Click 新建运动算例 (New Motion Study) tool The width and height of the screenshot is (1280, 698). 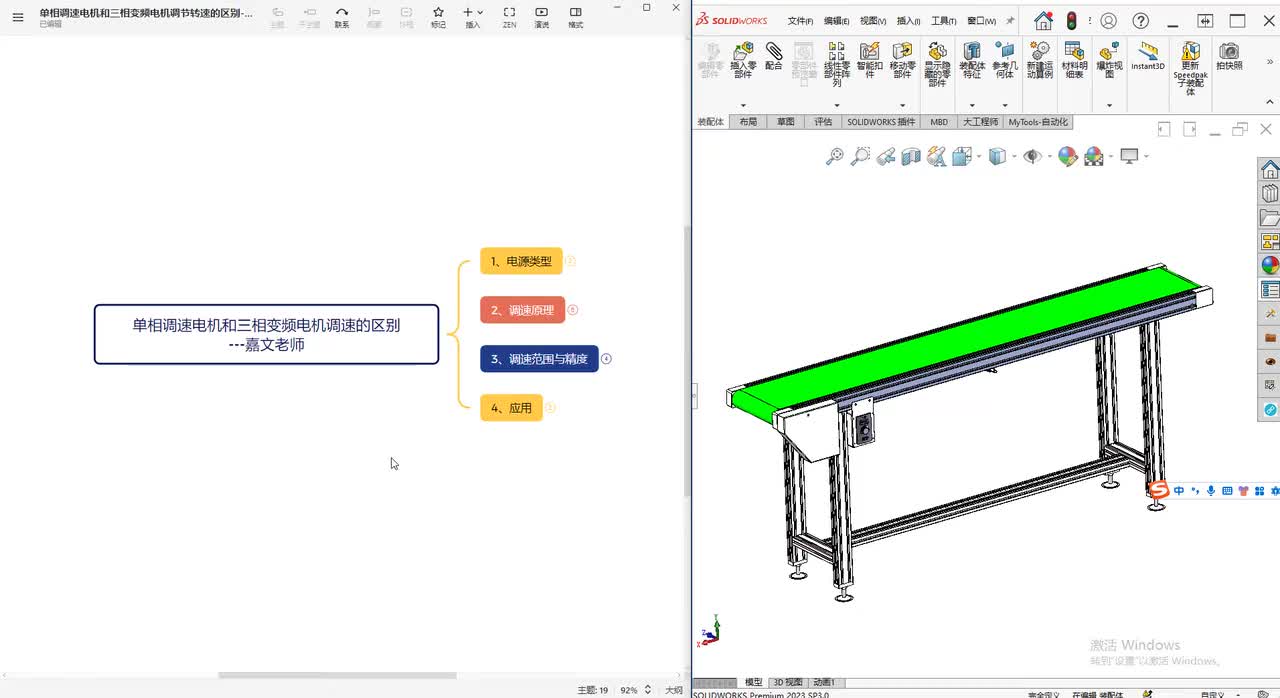pos(1040,60)
